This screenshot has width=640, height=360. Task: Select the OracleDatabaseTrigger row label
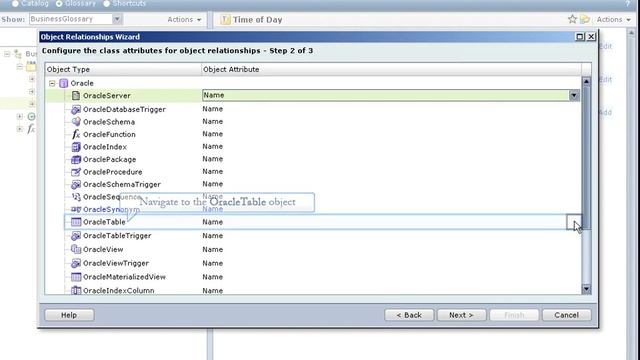pos(124,109)
